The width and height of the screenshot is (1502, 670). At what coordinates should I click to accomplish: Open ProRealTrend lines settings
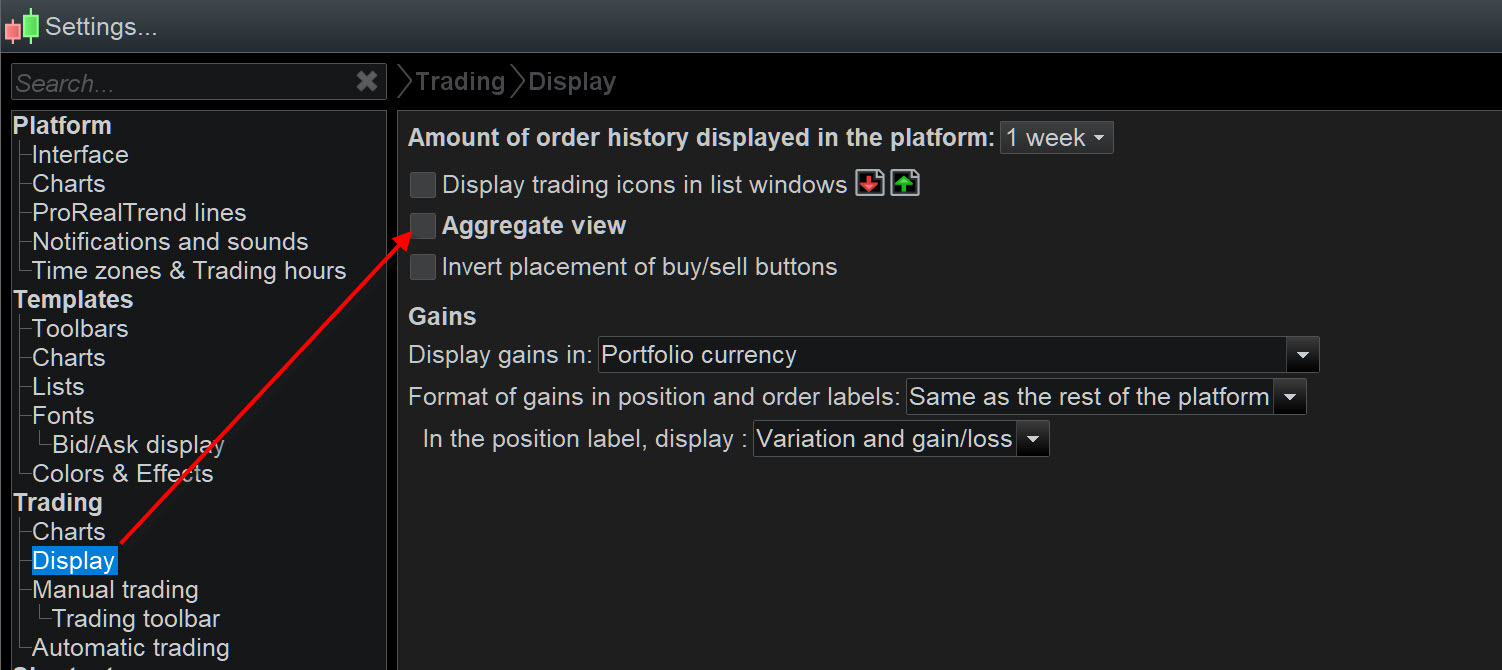[x=139, y=213]
